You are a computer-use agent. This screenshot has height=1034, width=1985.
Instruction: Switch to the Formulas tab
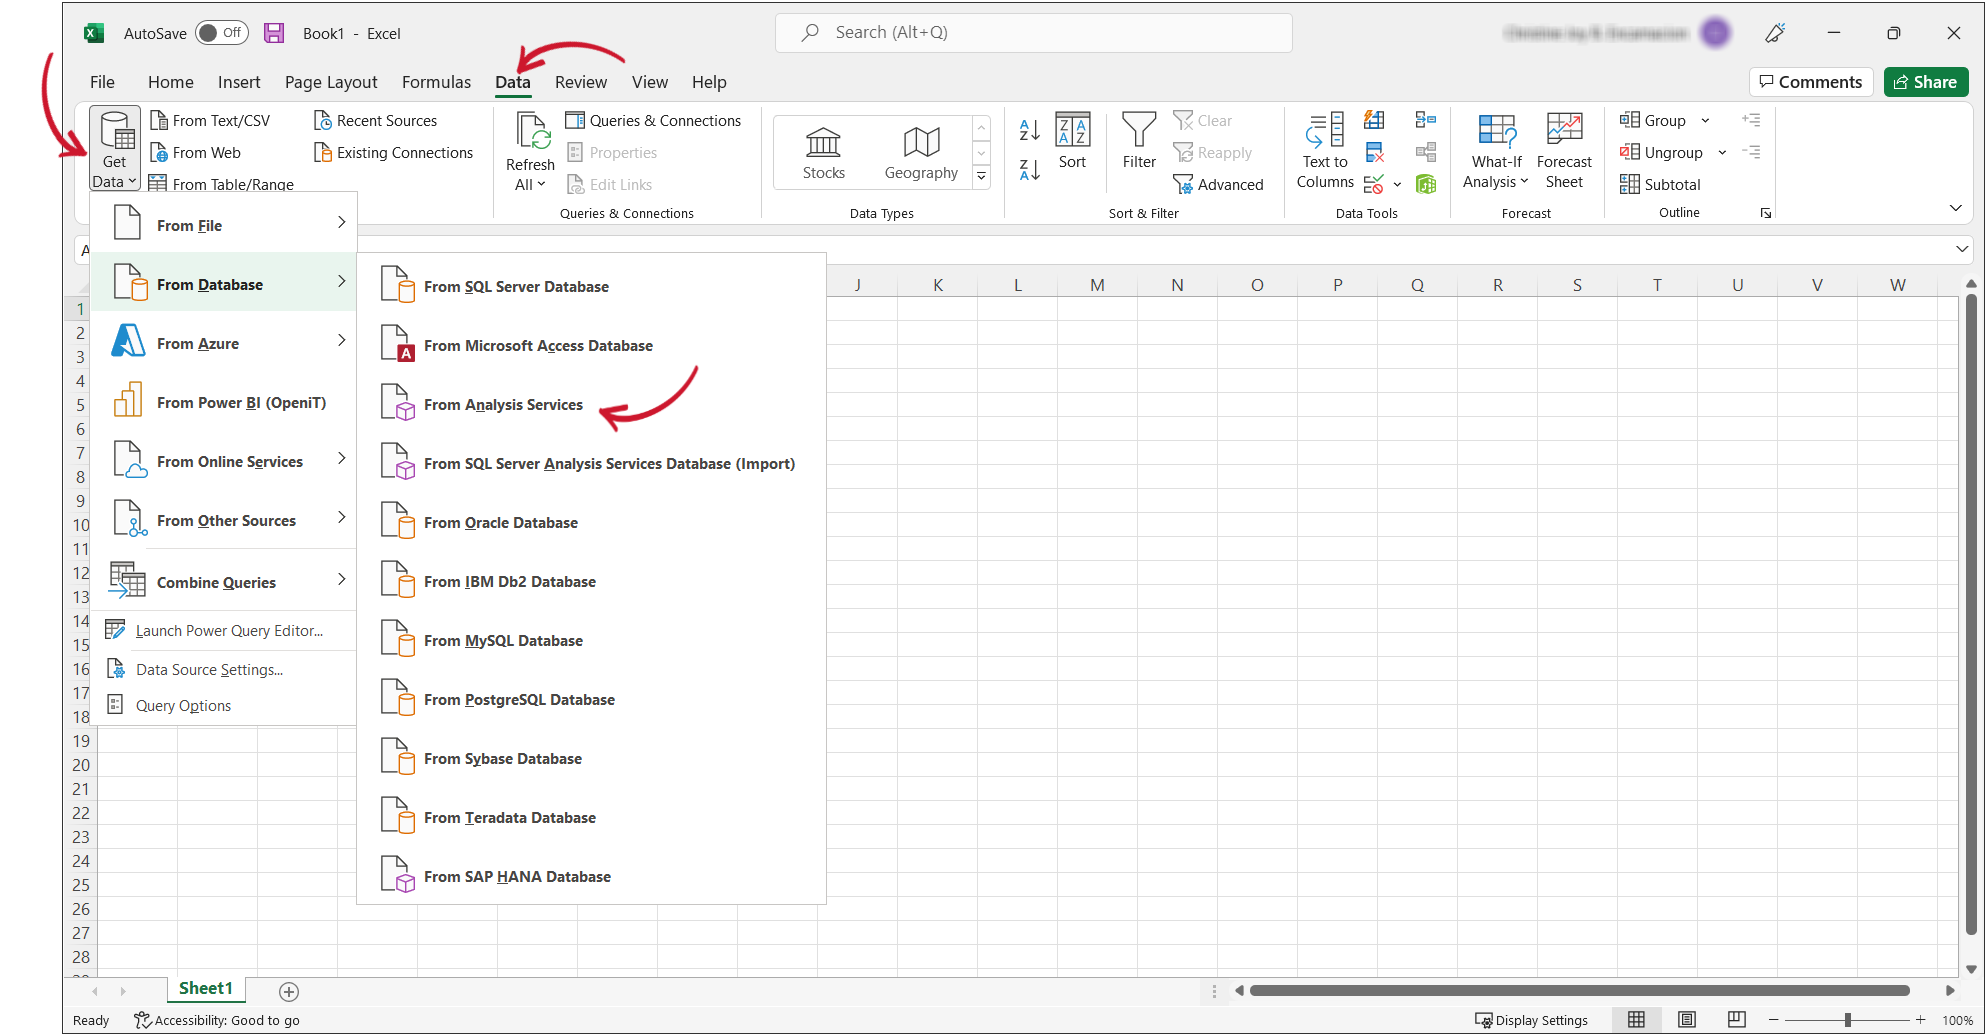[436, 82]
